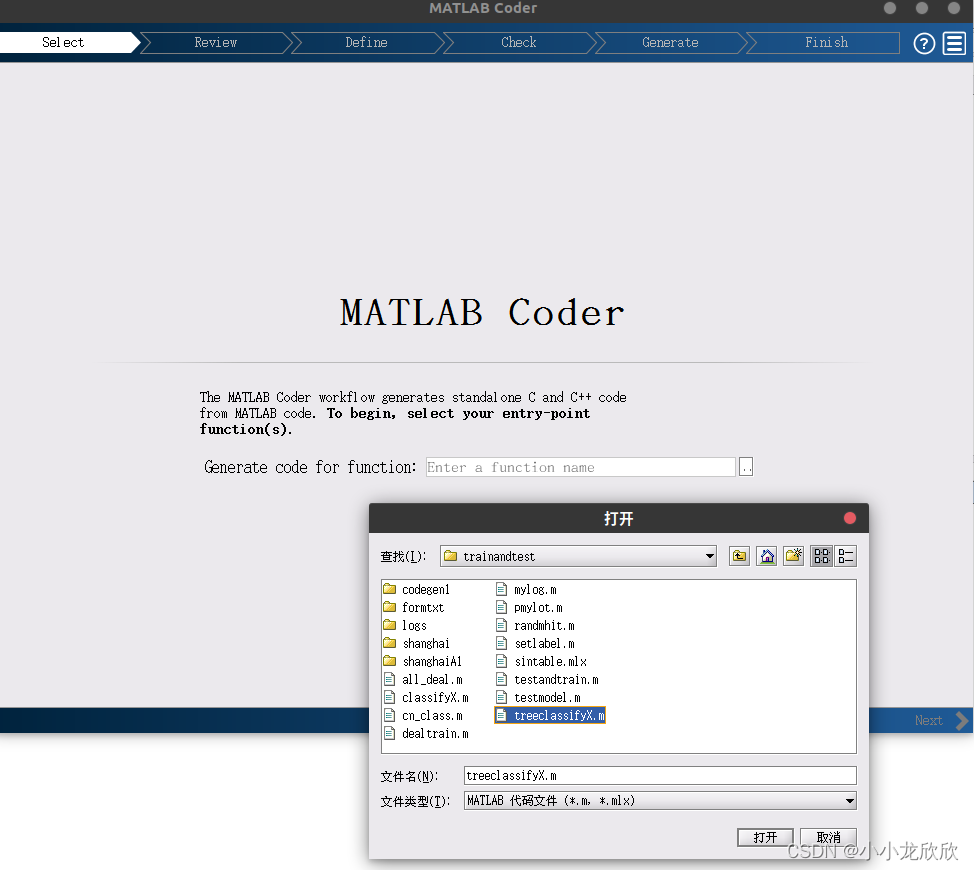Select file setlabel.m
Image resolution: width=974 pixels, height=870 pixels.
click(535, 643)
